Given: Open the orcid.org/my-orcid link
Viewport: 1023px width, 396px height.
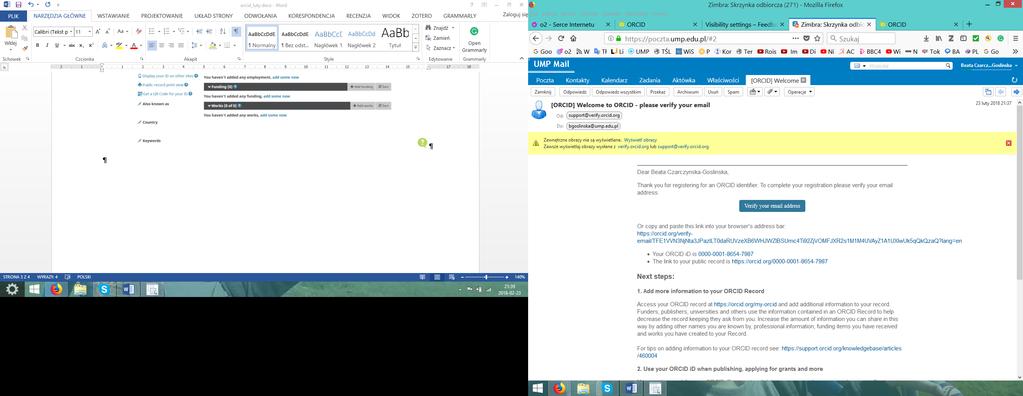Looking at the screenshot, I should [x=744, y=304].
